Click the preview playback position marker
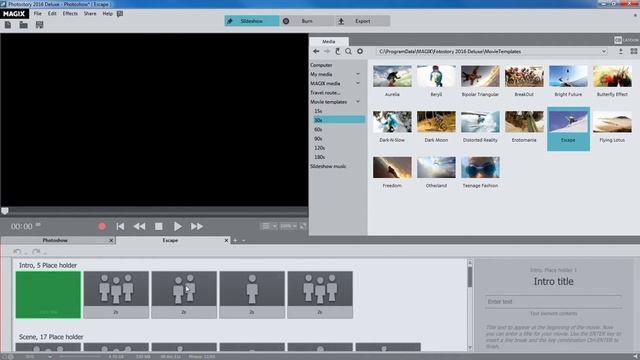The image size is (640, 360). (x=4, y=211)
